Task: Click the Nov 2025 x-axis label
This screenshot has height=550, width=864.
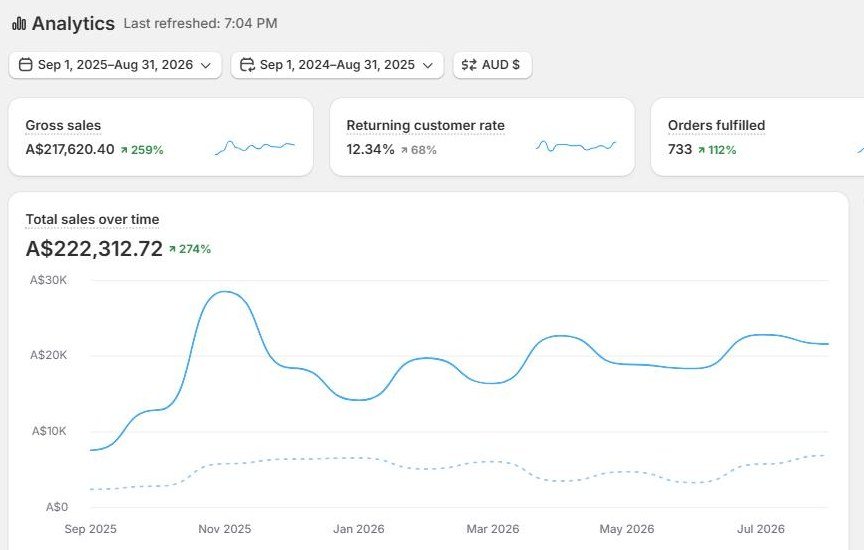Action: click(x=225, y=529)
